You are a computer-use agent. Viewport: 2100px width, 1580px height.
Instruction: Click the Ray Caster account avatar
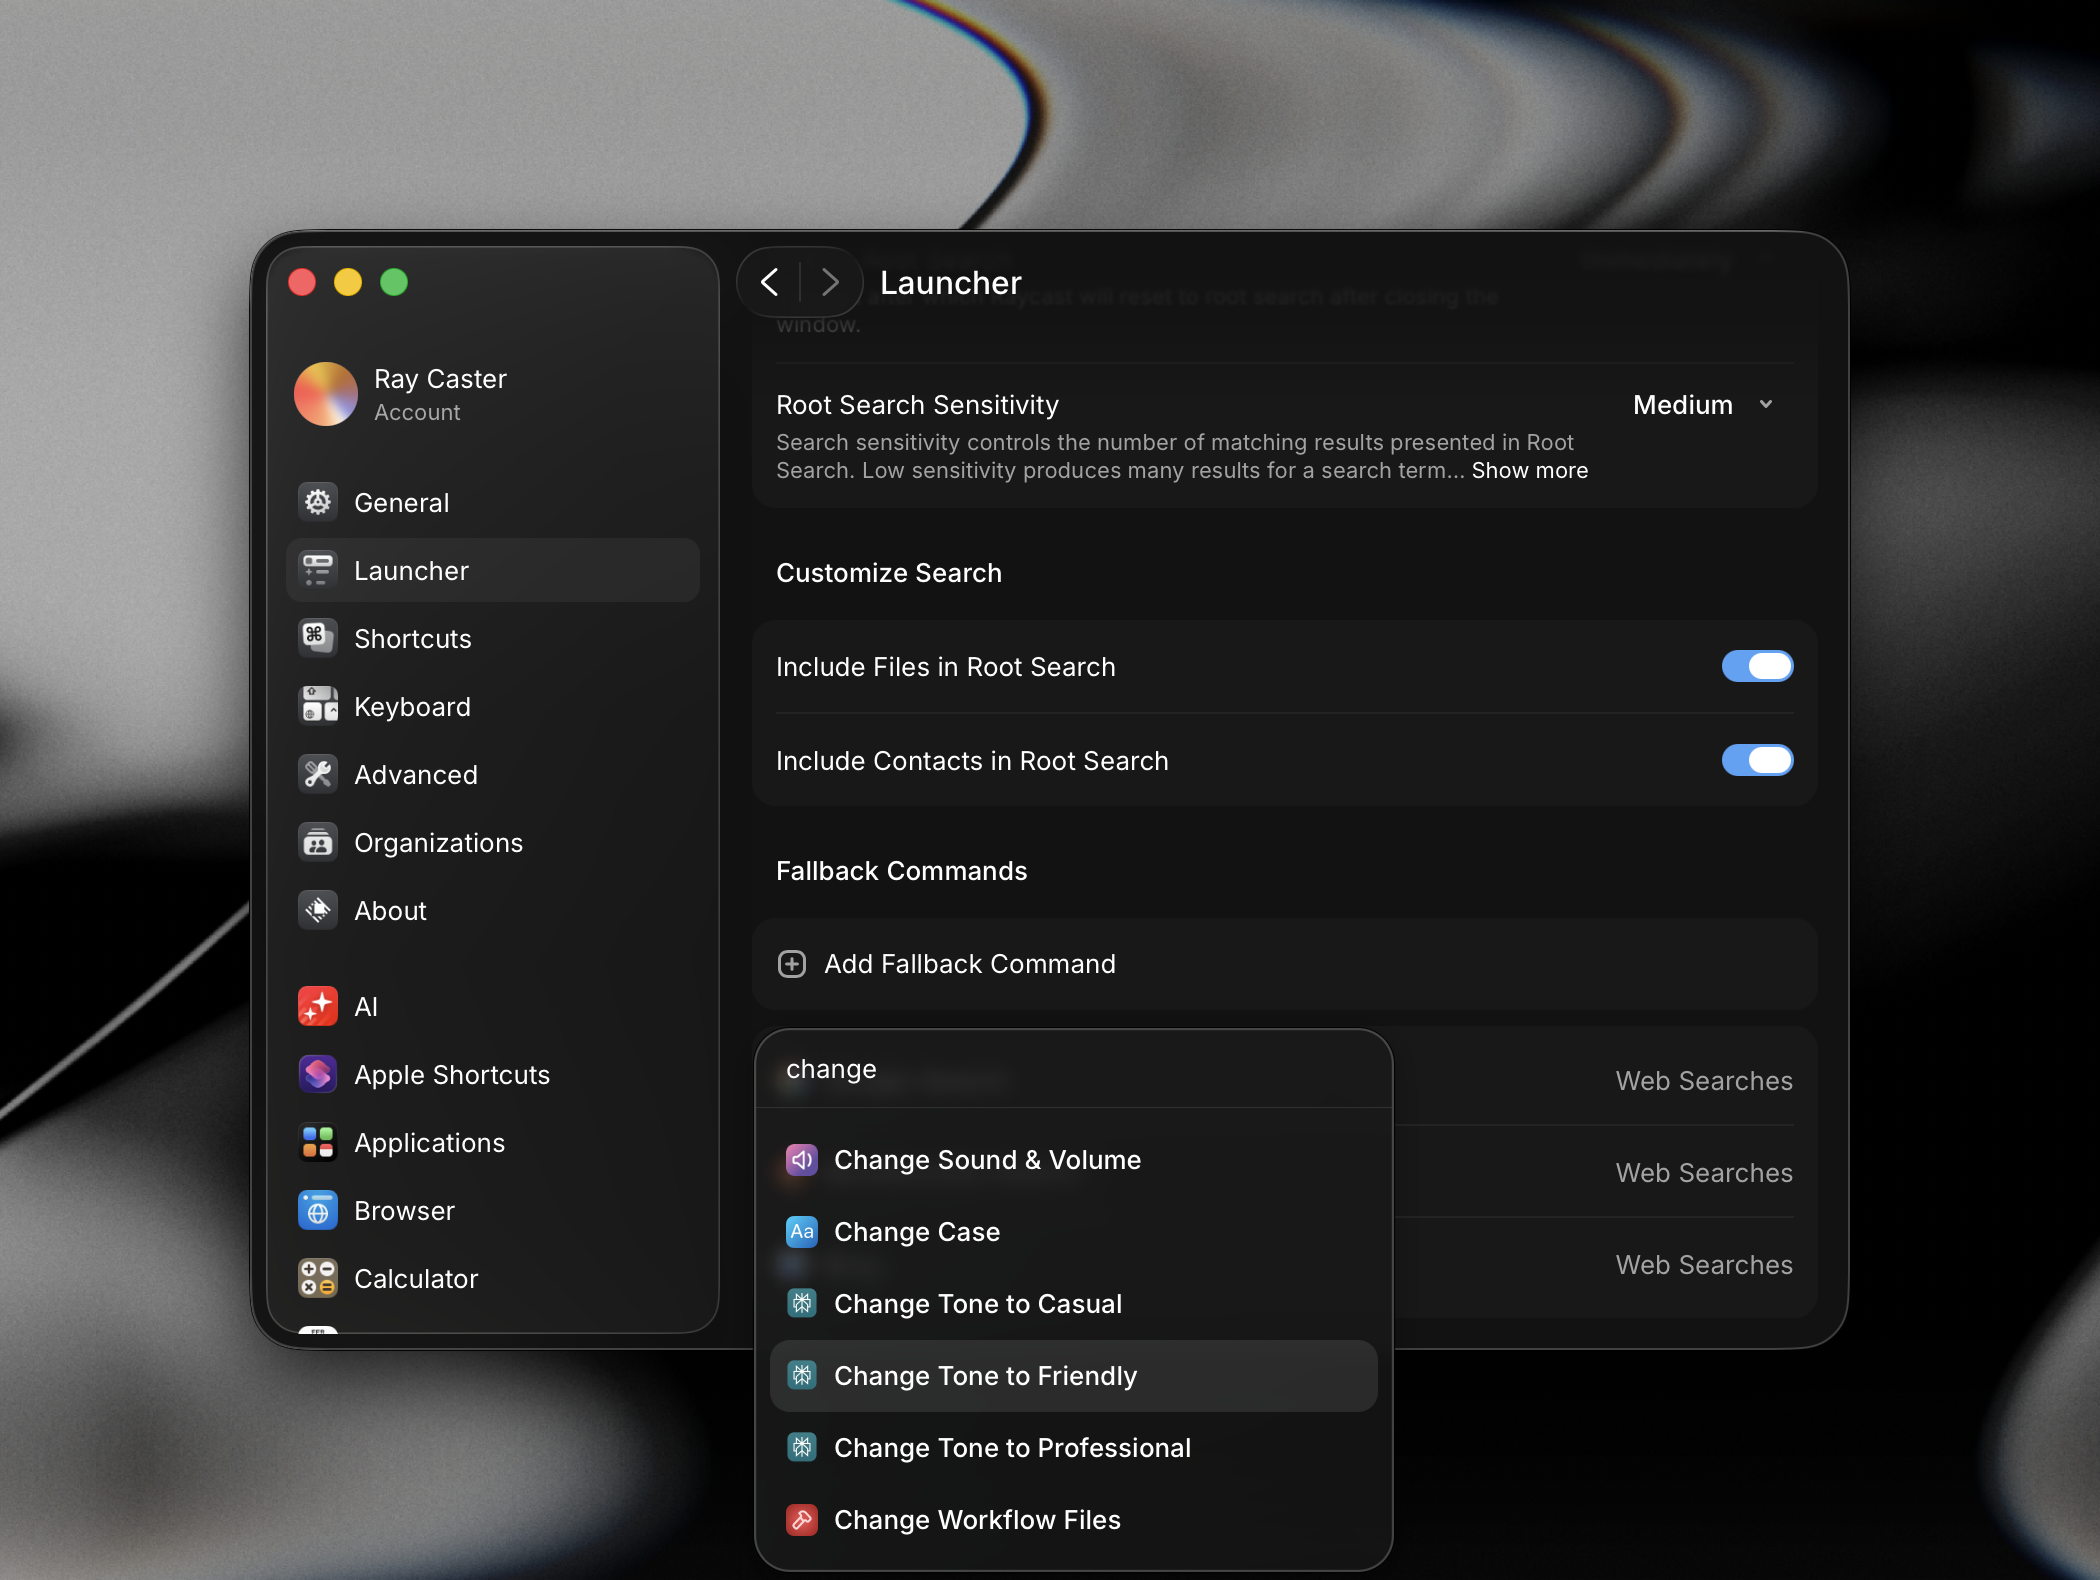coord(326,394)
